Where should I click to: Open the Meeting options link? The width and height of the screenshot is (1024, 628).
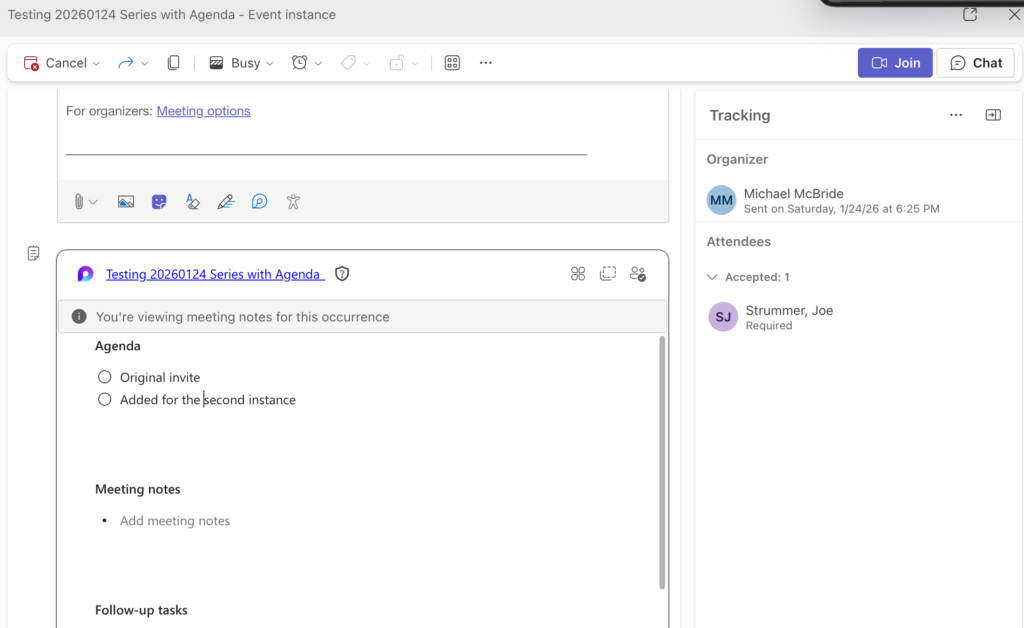203,111
